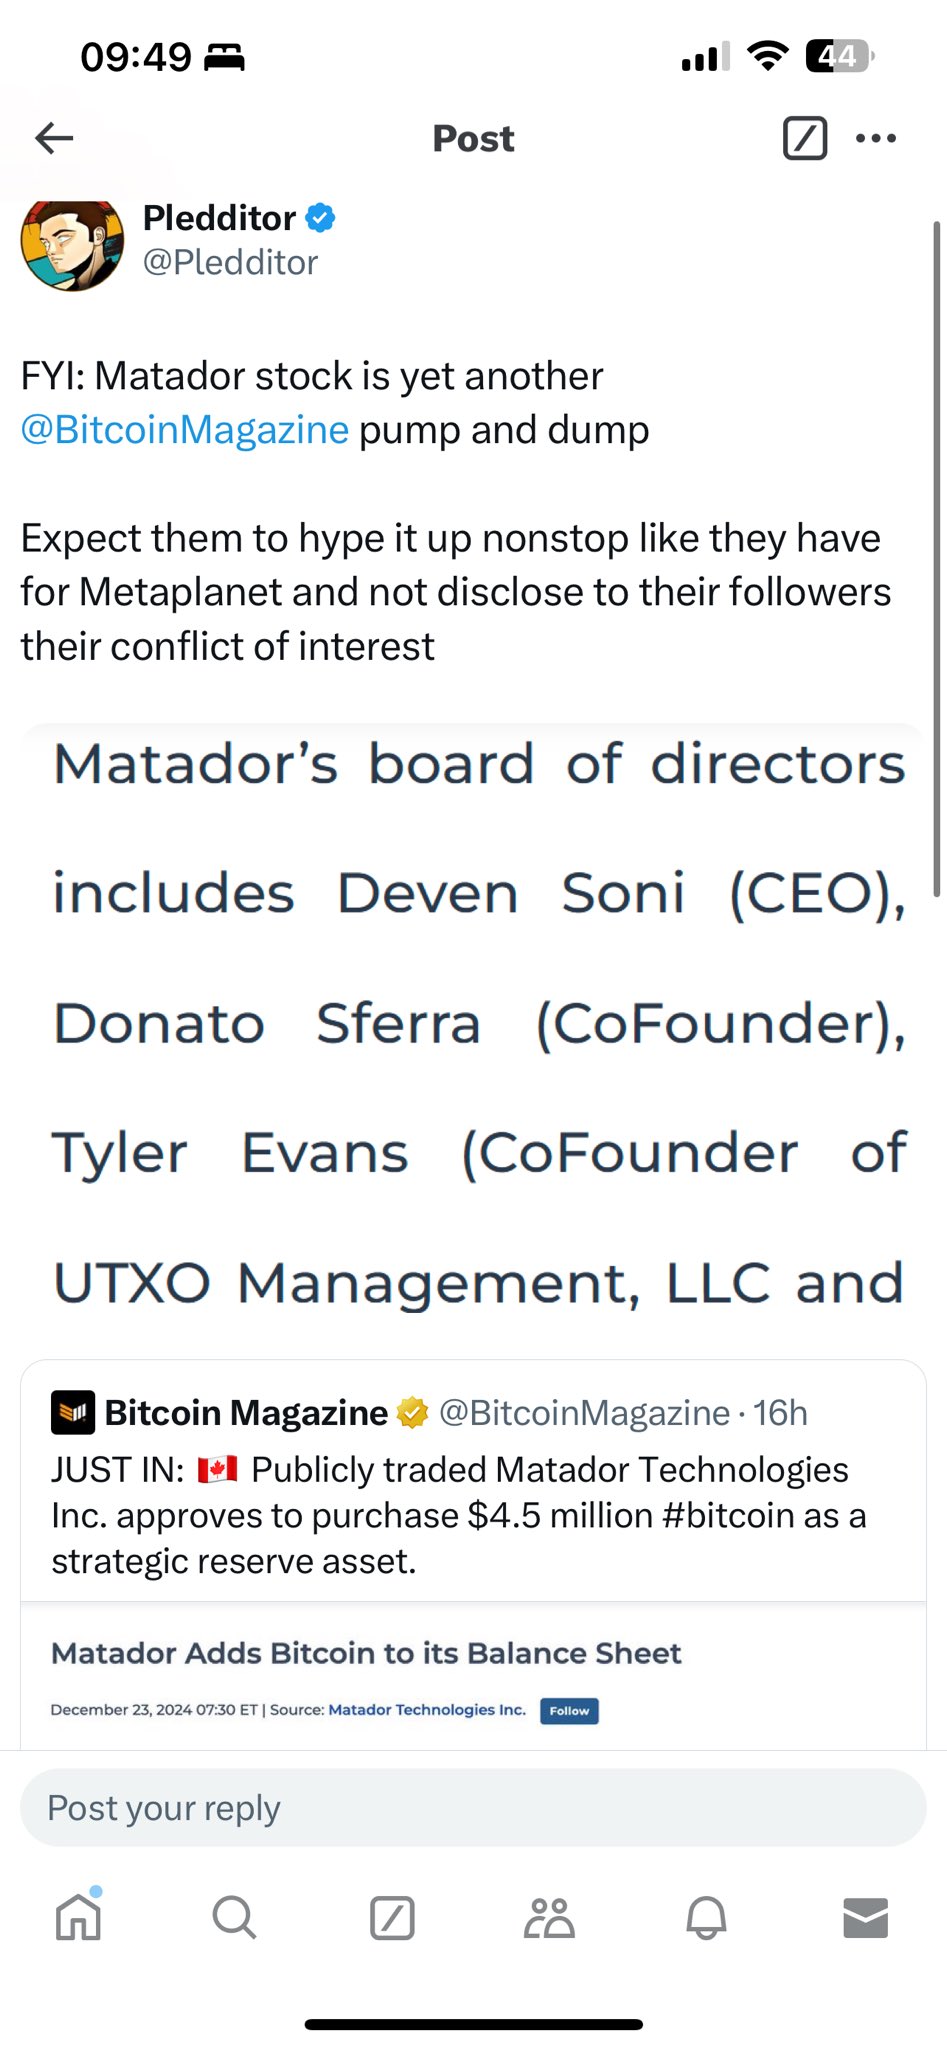The height and width of the screenshot is (2048, 947).
Task: Open the @BitcoinMagazine mention link
Action: pos(185,430)
